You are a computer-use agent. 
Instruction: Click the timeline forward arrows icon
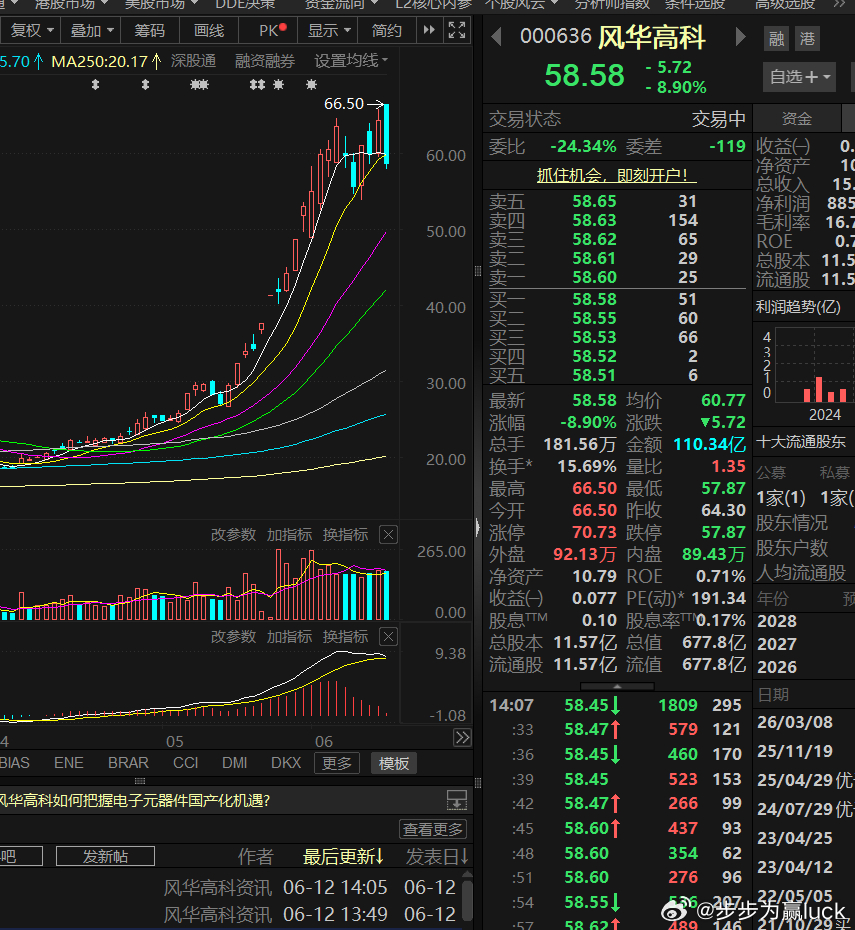coord(462,738)
